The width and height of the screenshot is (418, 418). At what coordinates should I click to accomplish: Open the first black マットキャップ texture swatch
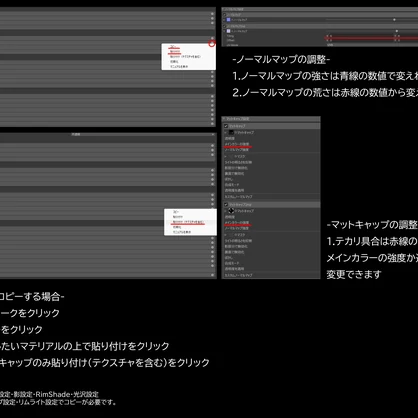pyautogui.click(x=231, y=132)
